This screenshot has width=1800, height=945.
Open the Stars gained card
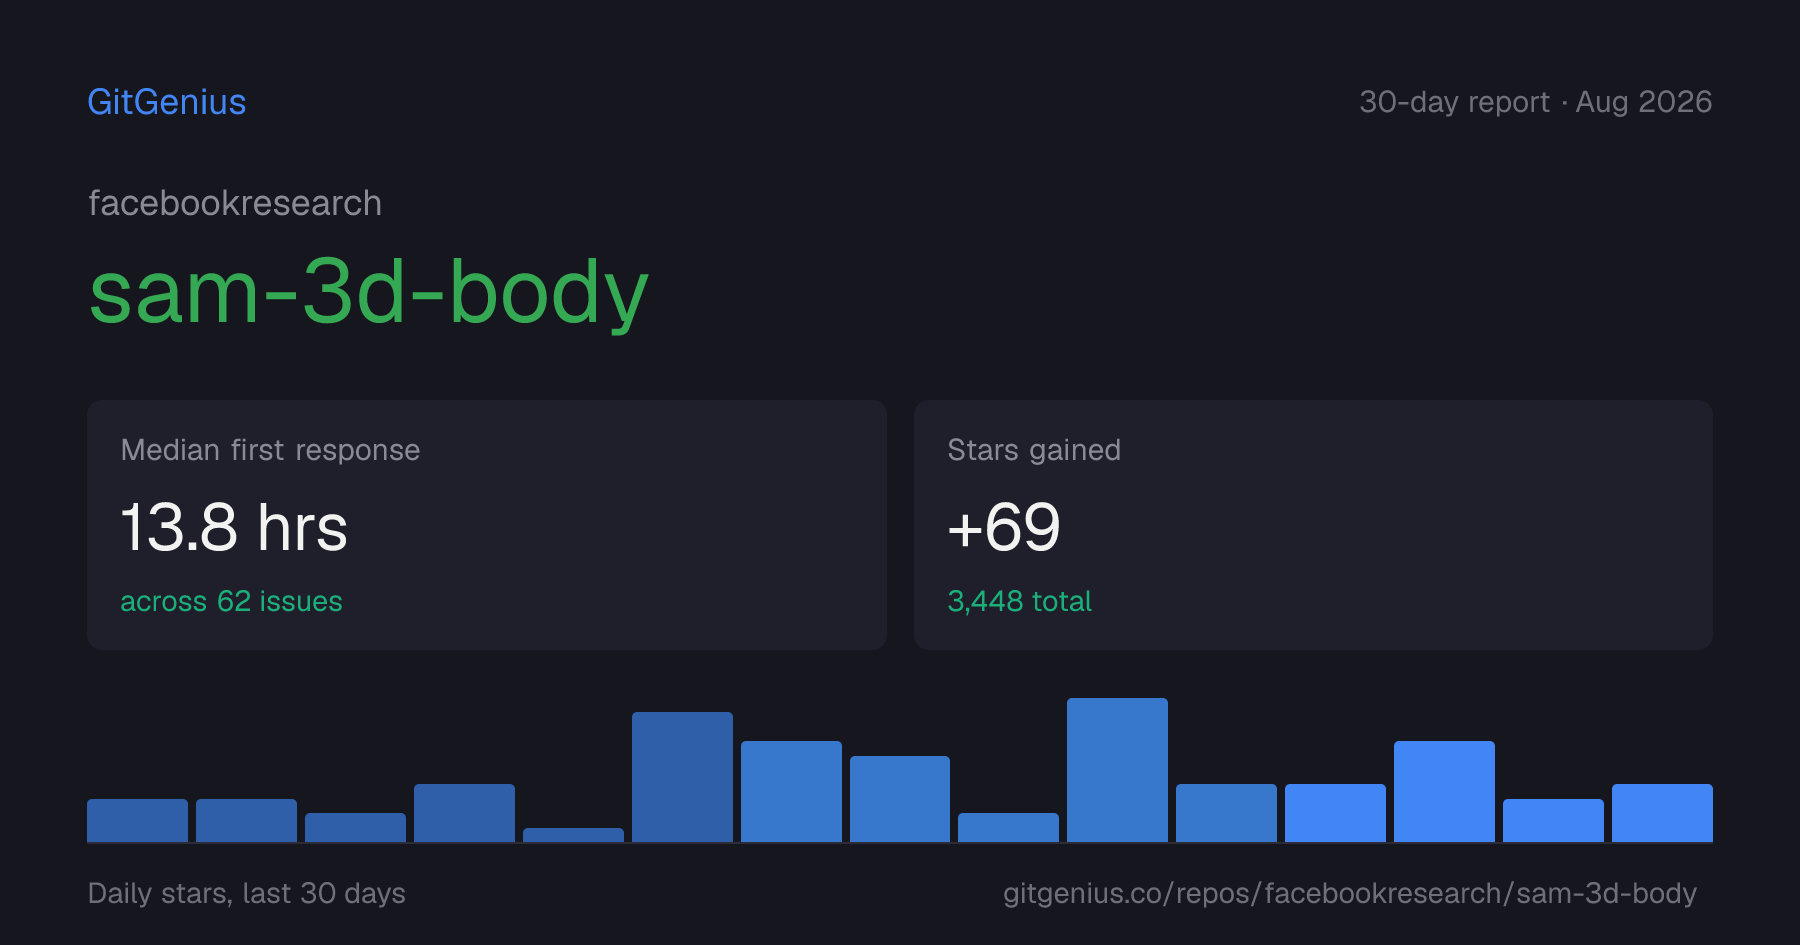(x=1313, y=525)
